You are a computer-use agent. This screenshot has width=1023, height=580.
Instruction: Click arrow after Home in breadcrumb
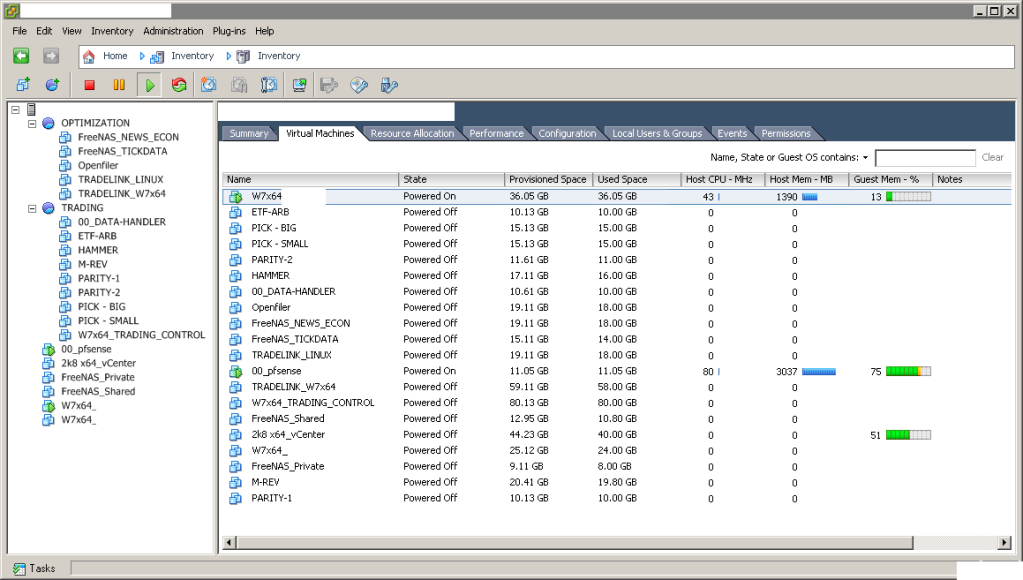tap(142, 56)
